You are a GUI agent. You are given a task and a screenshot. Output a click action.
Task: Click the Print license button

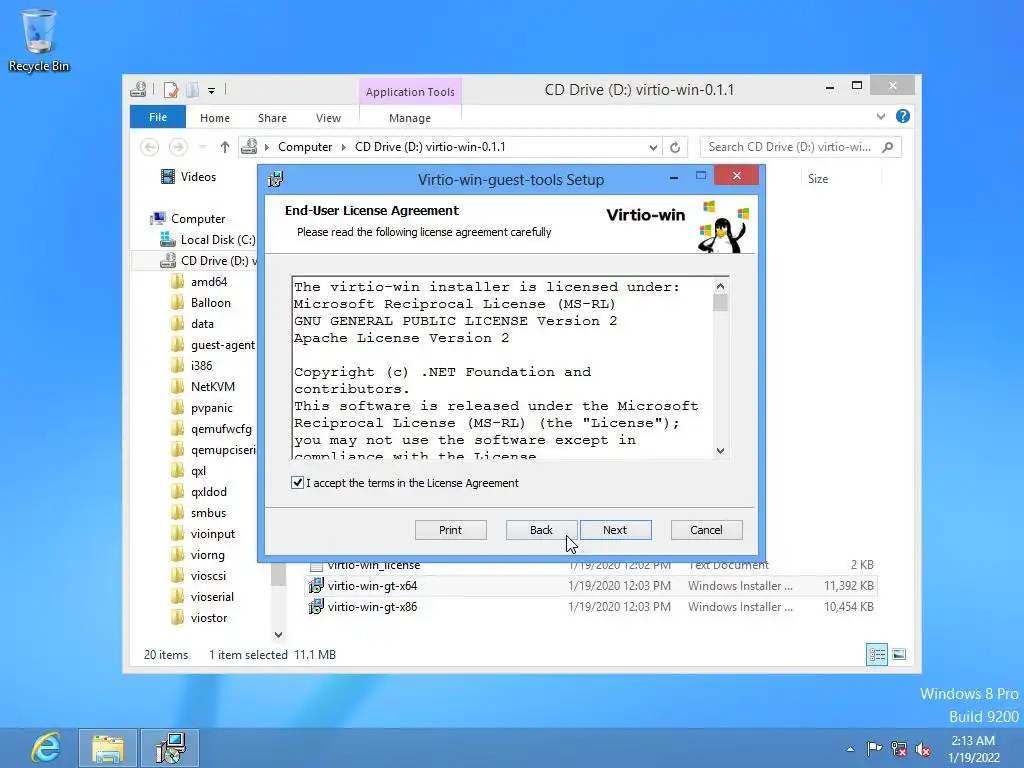[x=451, y=530]
